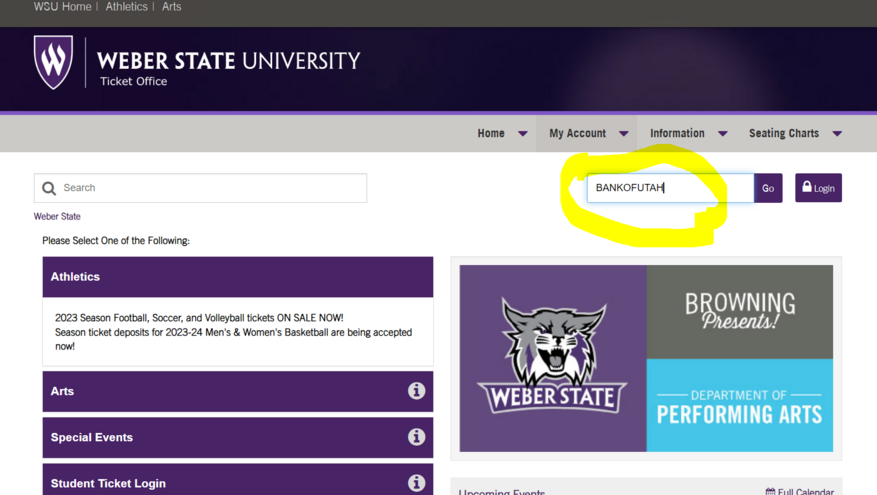Expand the My Account dropdown arrow
This screenshot has height=495, width=877.
coord(624,134)
